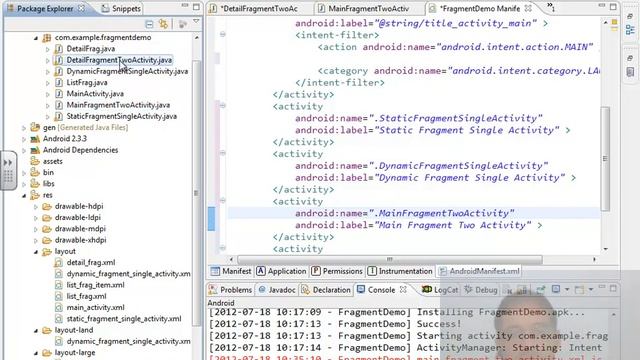Viewport: 640px width, 360px height.
Task: Collapse the layout folder
Action: (x=36, y=252)
